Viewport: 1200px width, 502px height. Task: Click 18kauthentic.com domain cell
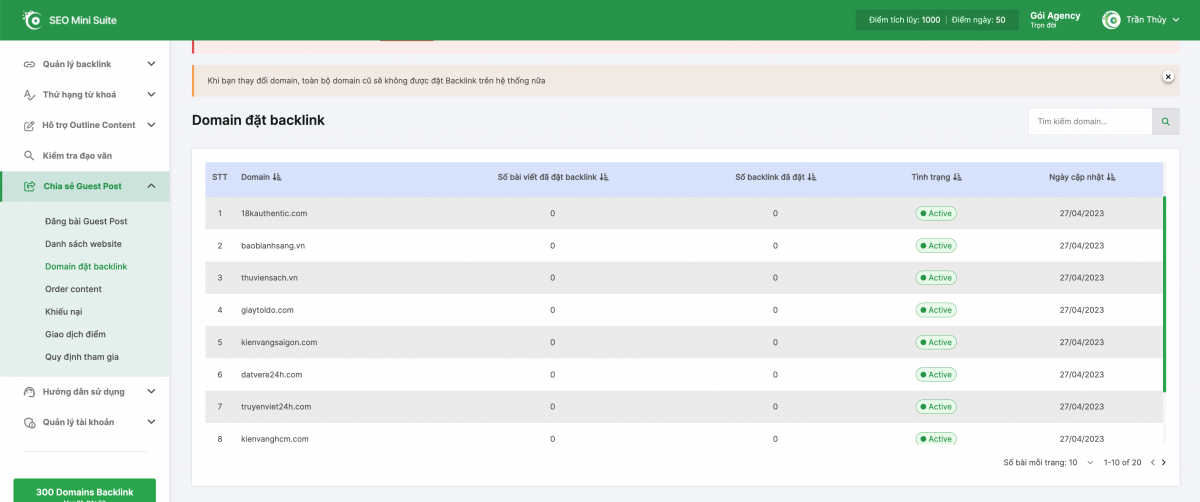(x=274, y=213)
